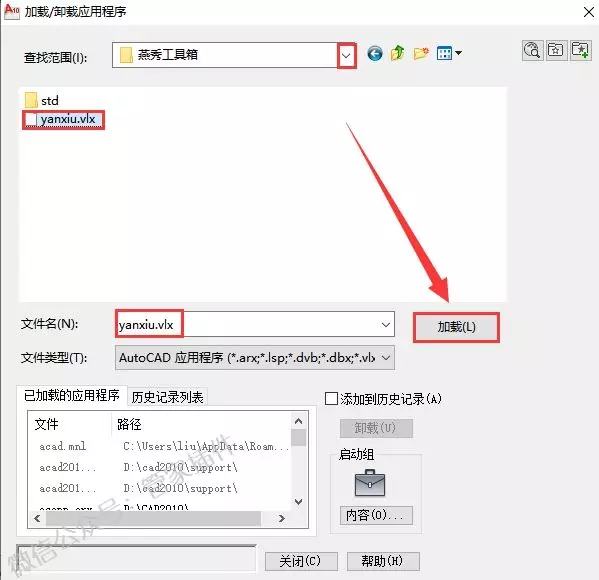The image size is (599, 580).
Task: Switch to the 历史记录列表 tab
Action: tap(167, 397)
